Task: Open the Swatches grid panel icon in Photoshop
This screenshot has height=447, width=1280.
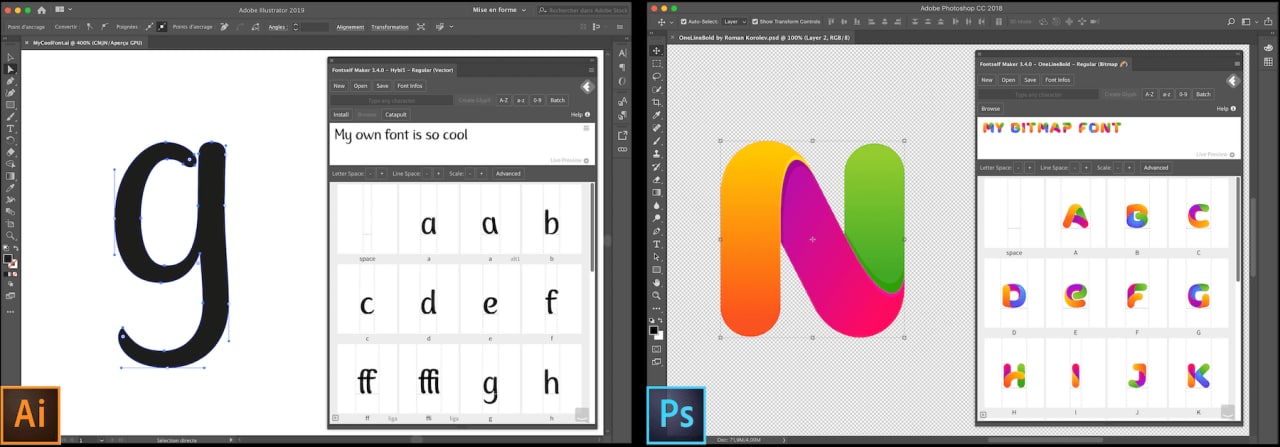Action: [1268, 62]
